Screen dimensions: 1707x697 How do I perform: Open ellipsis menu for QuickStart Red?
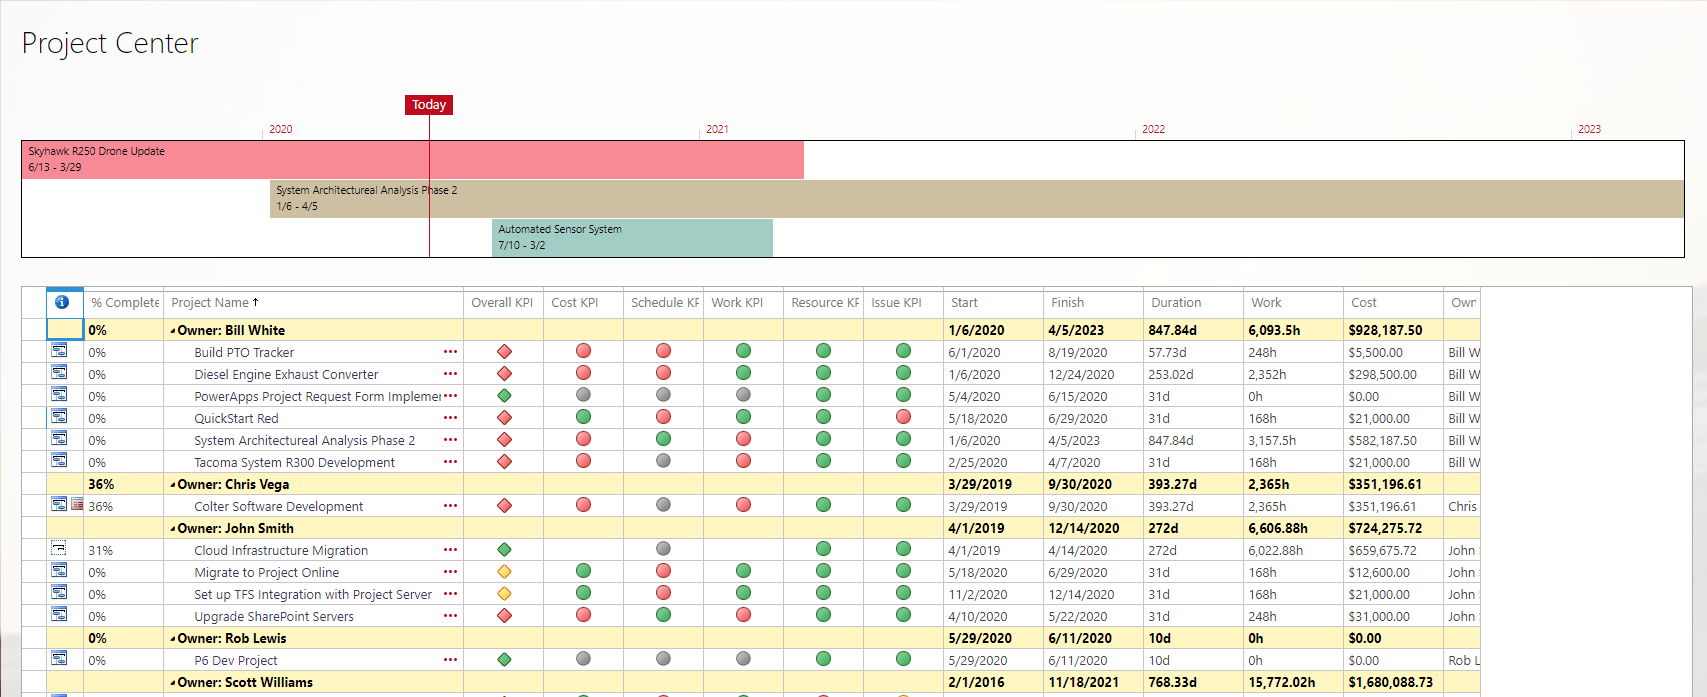450,418
